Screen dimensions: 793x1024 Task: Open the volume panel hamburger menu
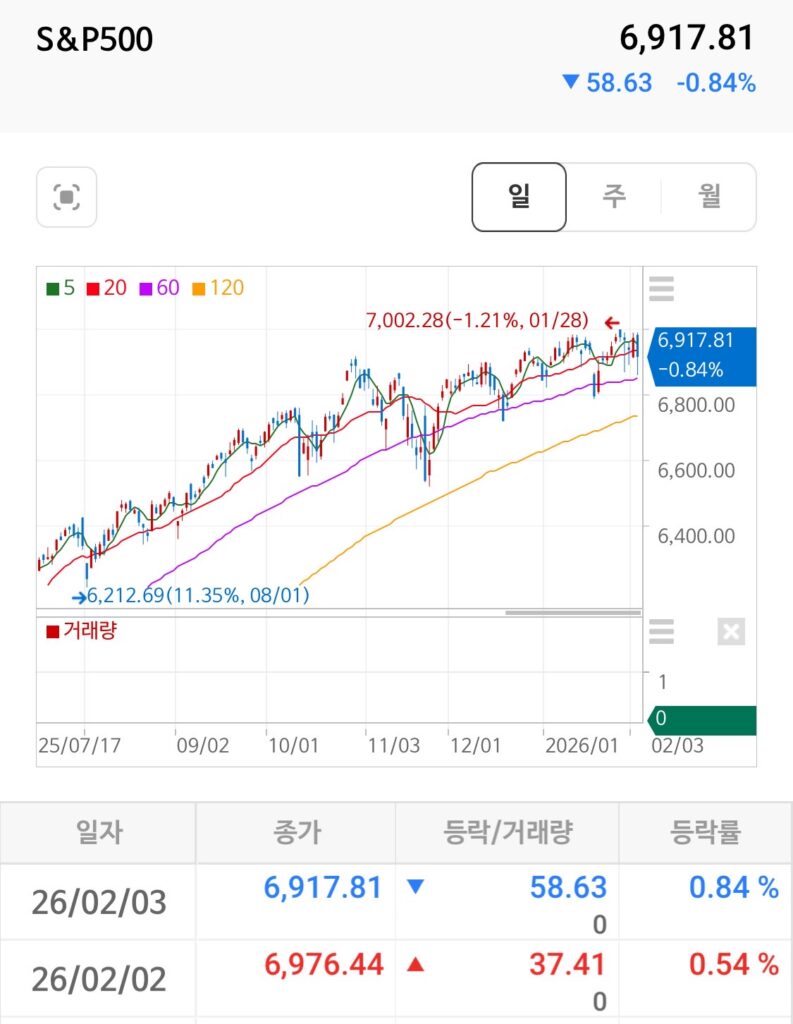pyautogui.click(x=661, y=632)
